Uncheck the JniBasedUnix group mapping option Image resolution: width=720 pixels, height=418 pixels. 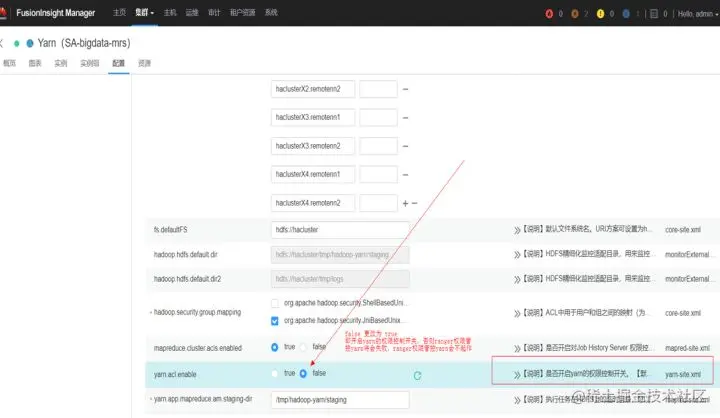click(275, 321)
